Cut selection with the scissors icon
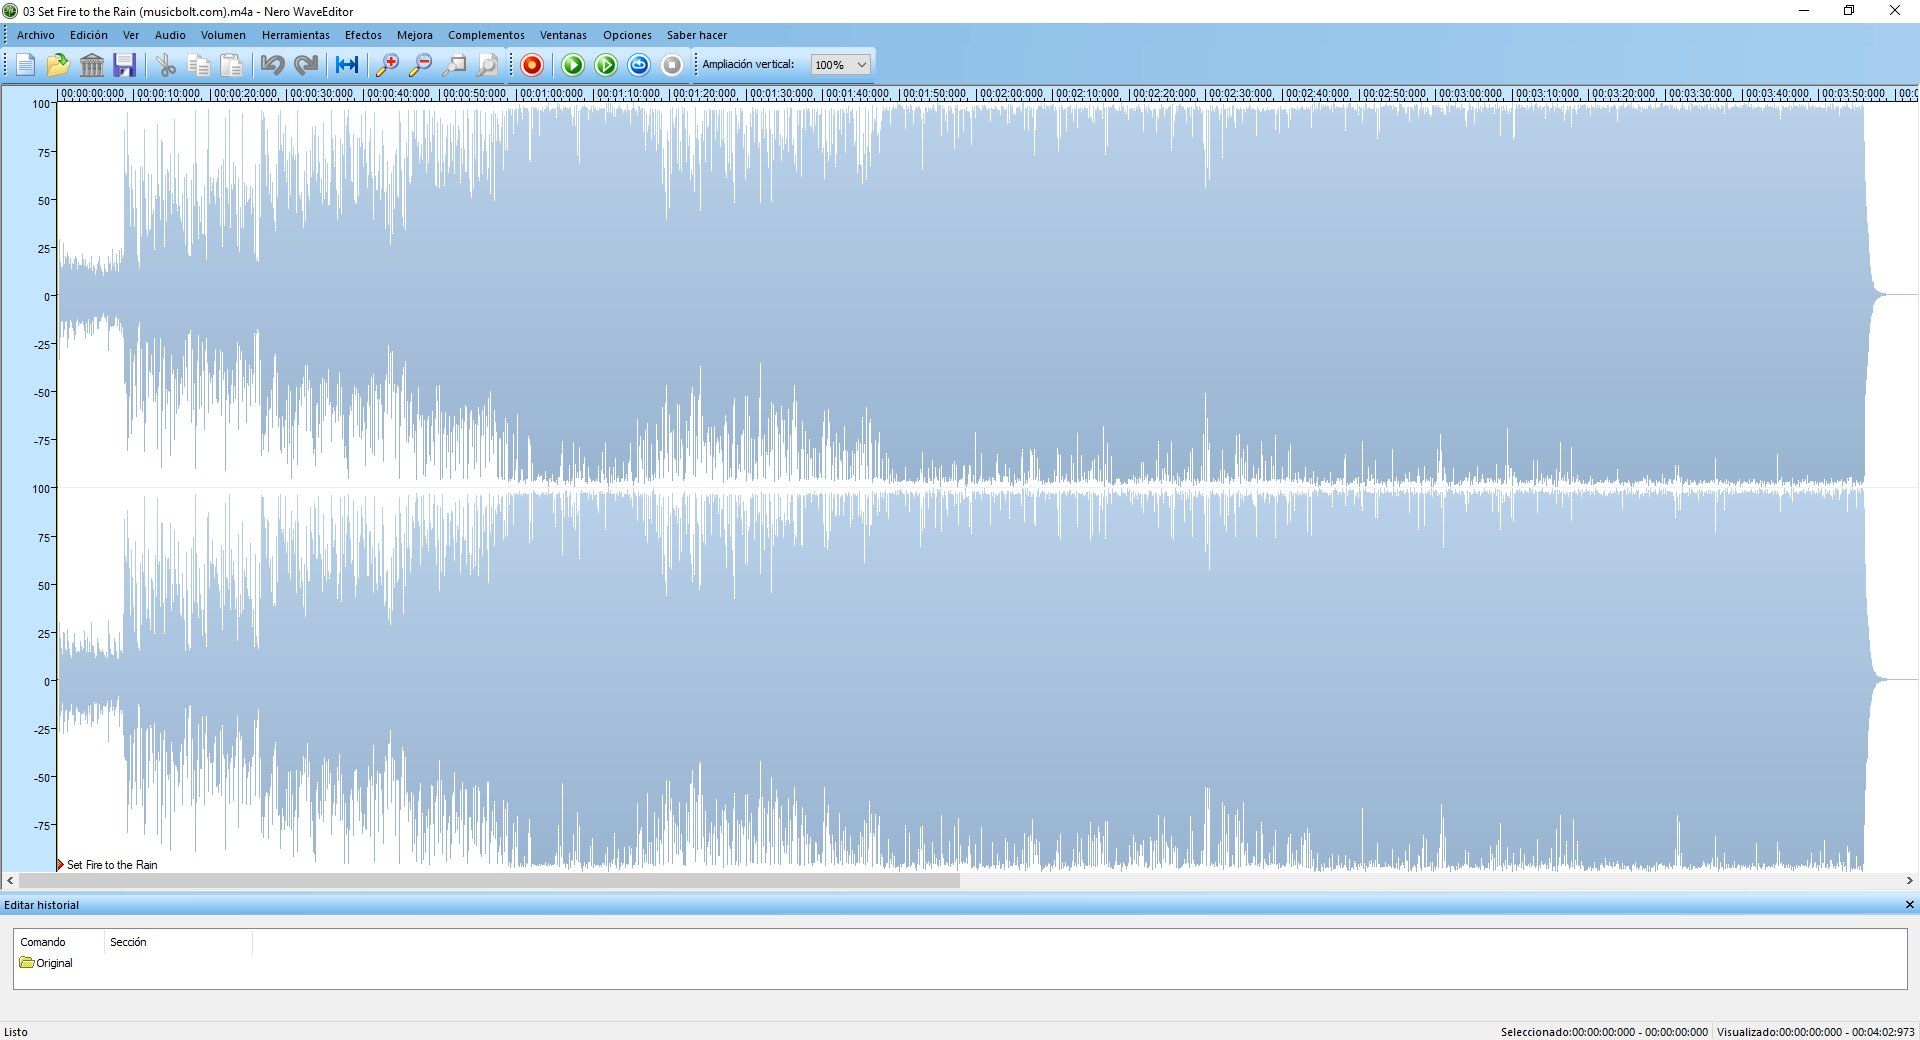Viewport: 1920px width, 1040px height. (x=166, y=65)
